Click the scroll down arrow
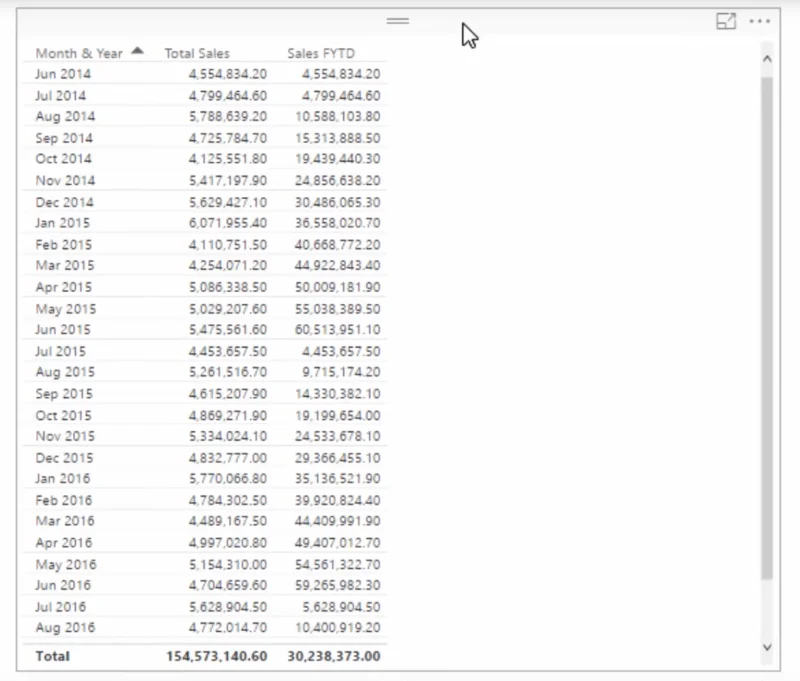The width and height of the screenshot is (800, 681). (x=767, y=647)
